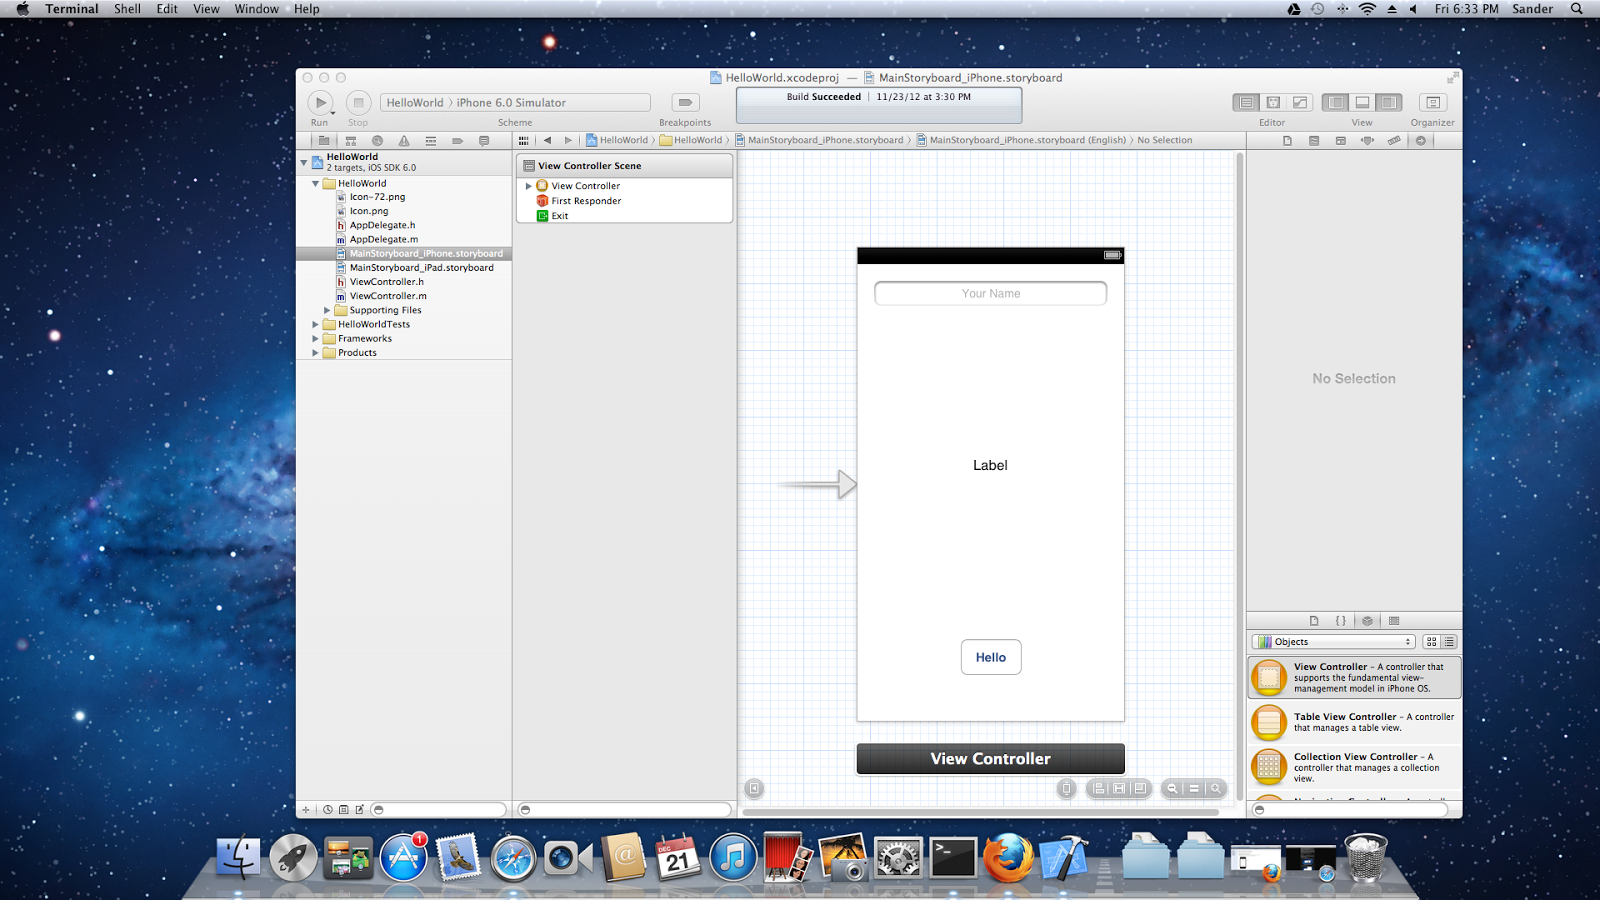Viewport: 1600px width, 900px height.
Task: Expand the Frameworks group
Action: coord(315,338)
